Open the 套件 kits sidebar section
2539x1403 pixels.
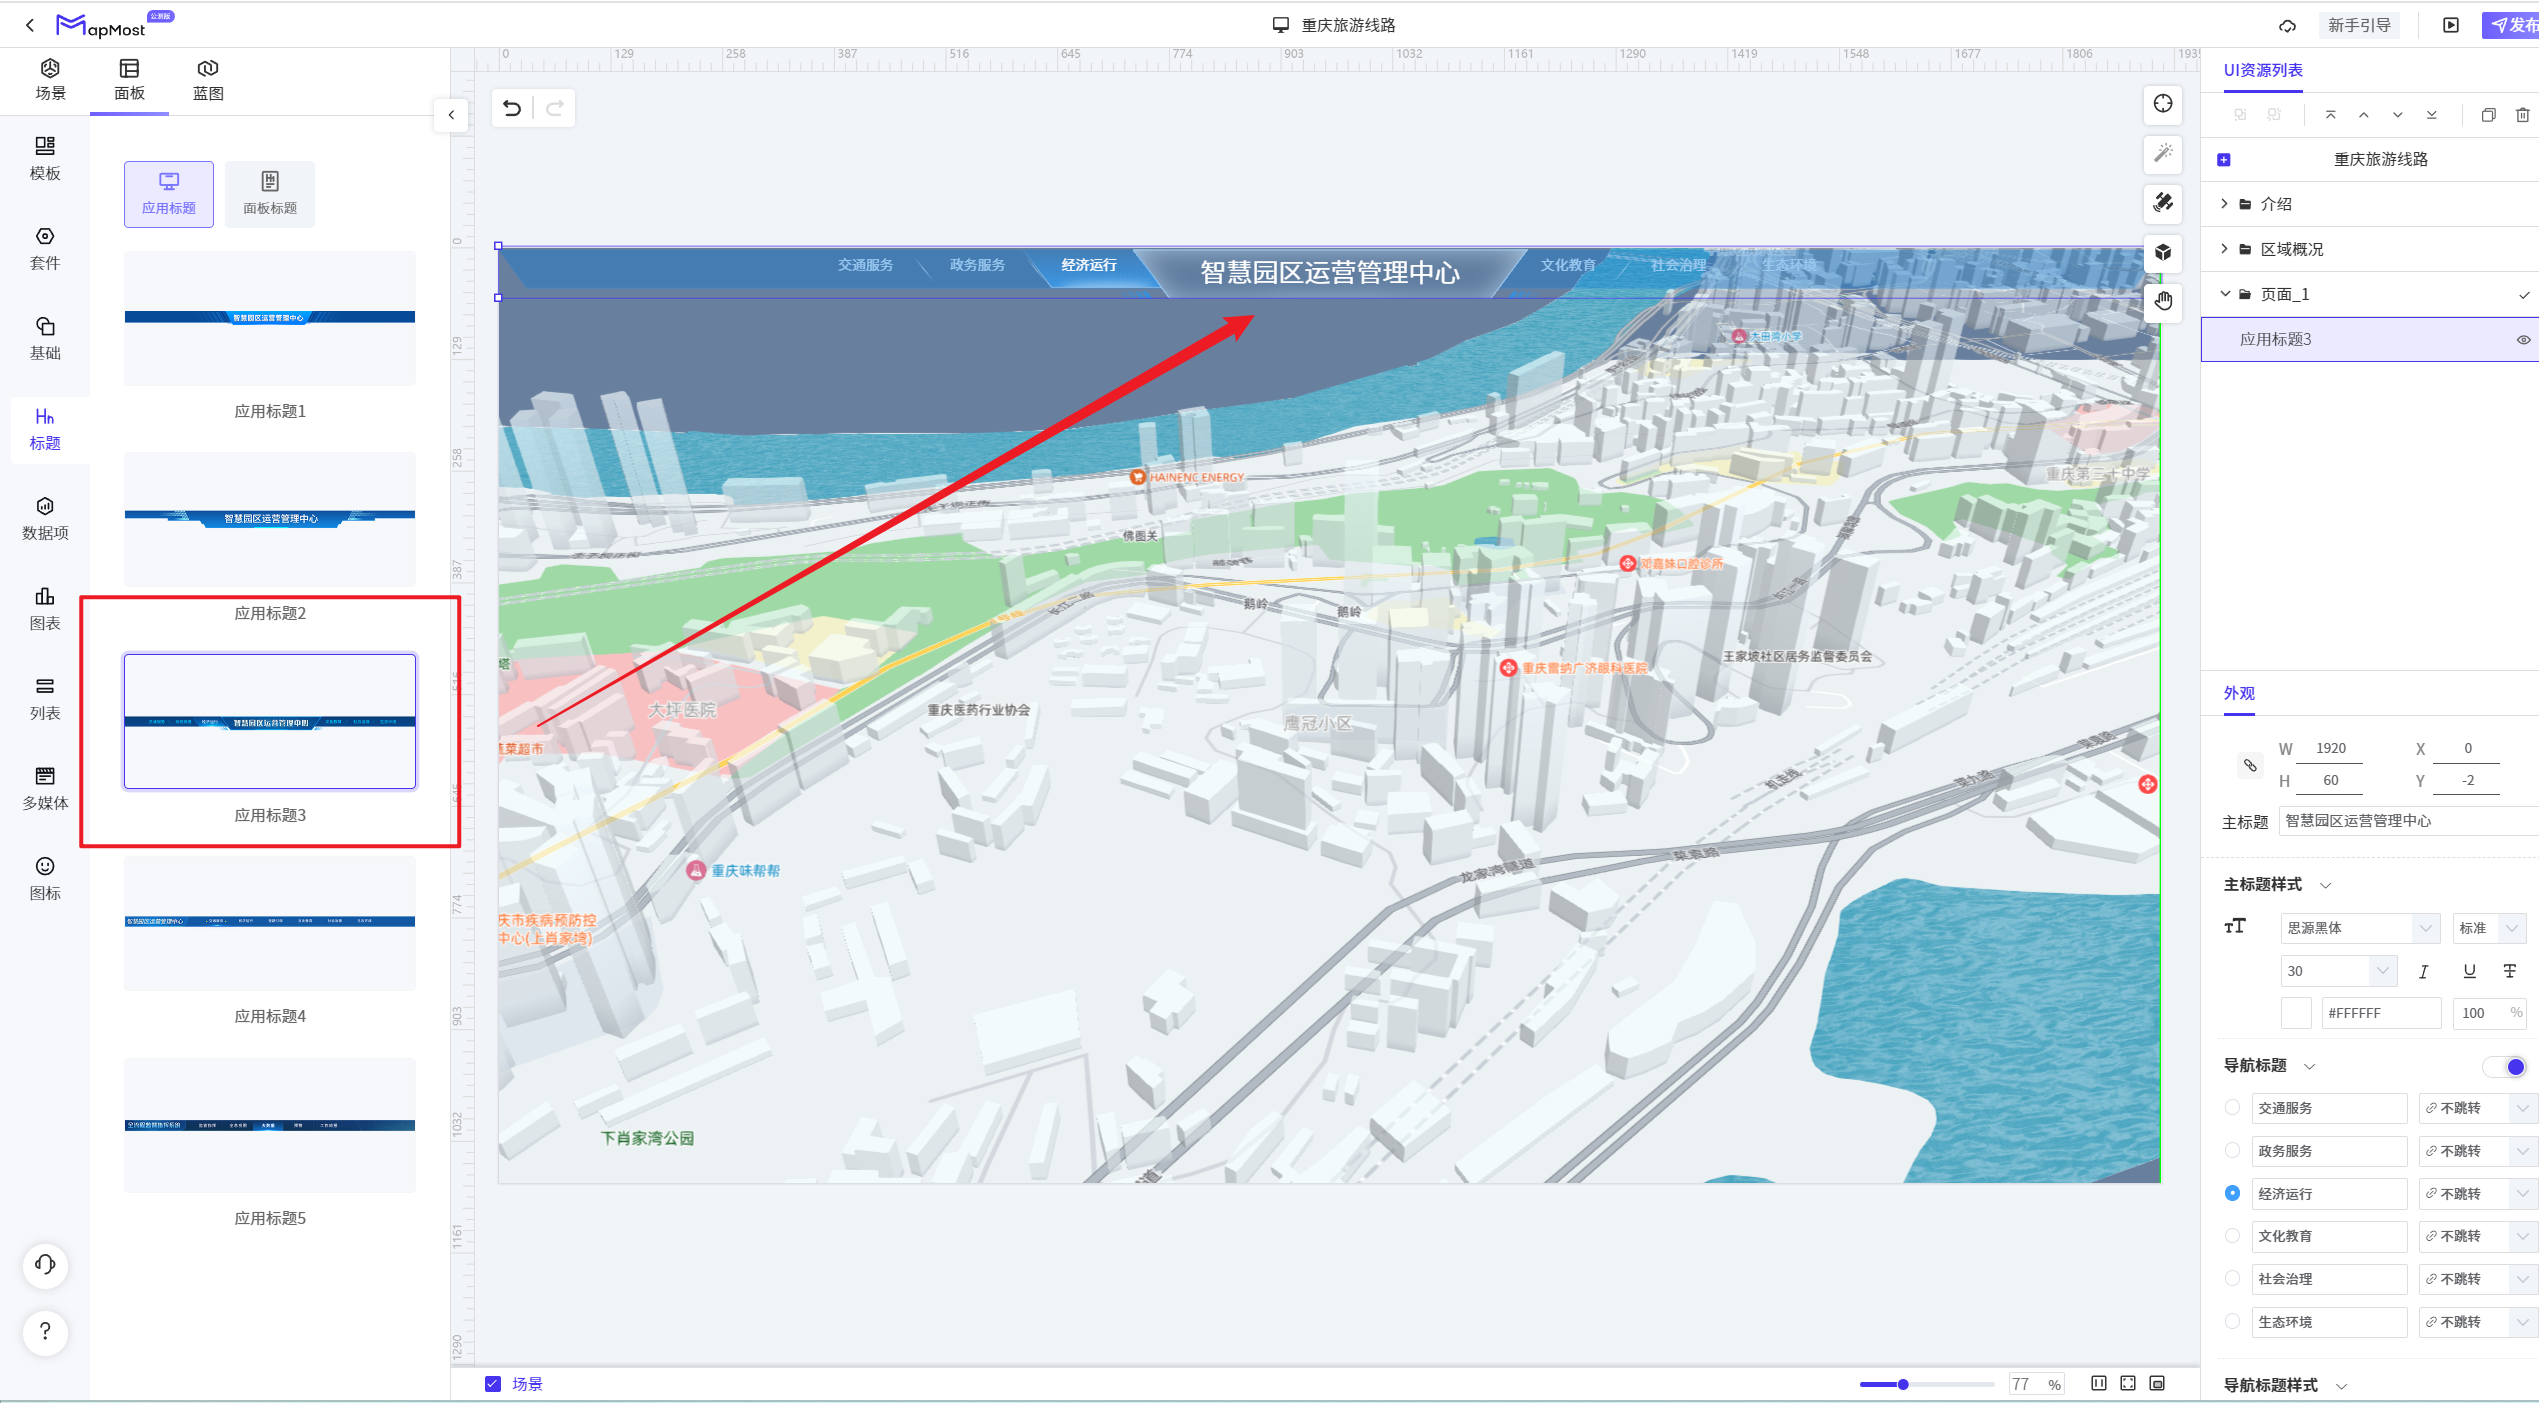(45, 249)
